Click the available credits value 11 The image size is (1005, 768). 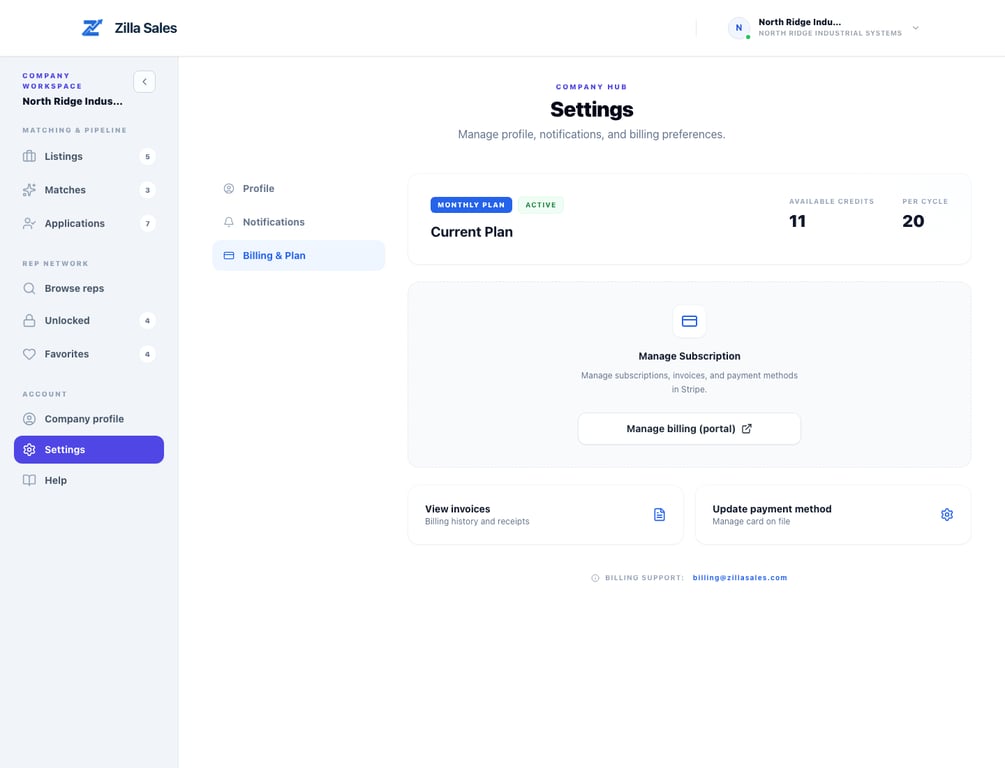click(797, 221)
